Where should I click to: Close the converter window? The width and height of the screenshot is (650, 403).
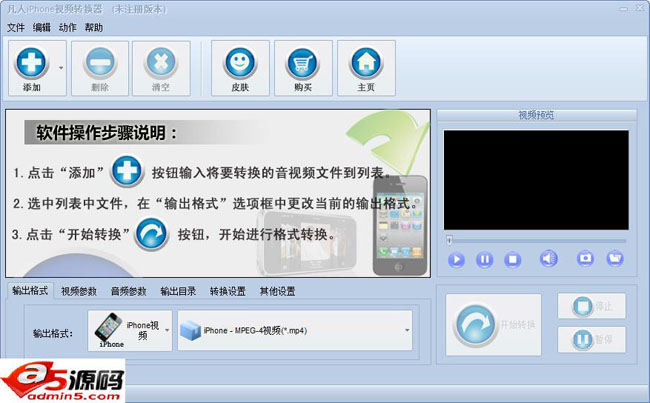pyautogui.click(x=640, y=8)
